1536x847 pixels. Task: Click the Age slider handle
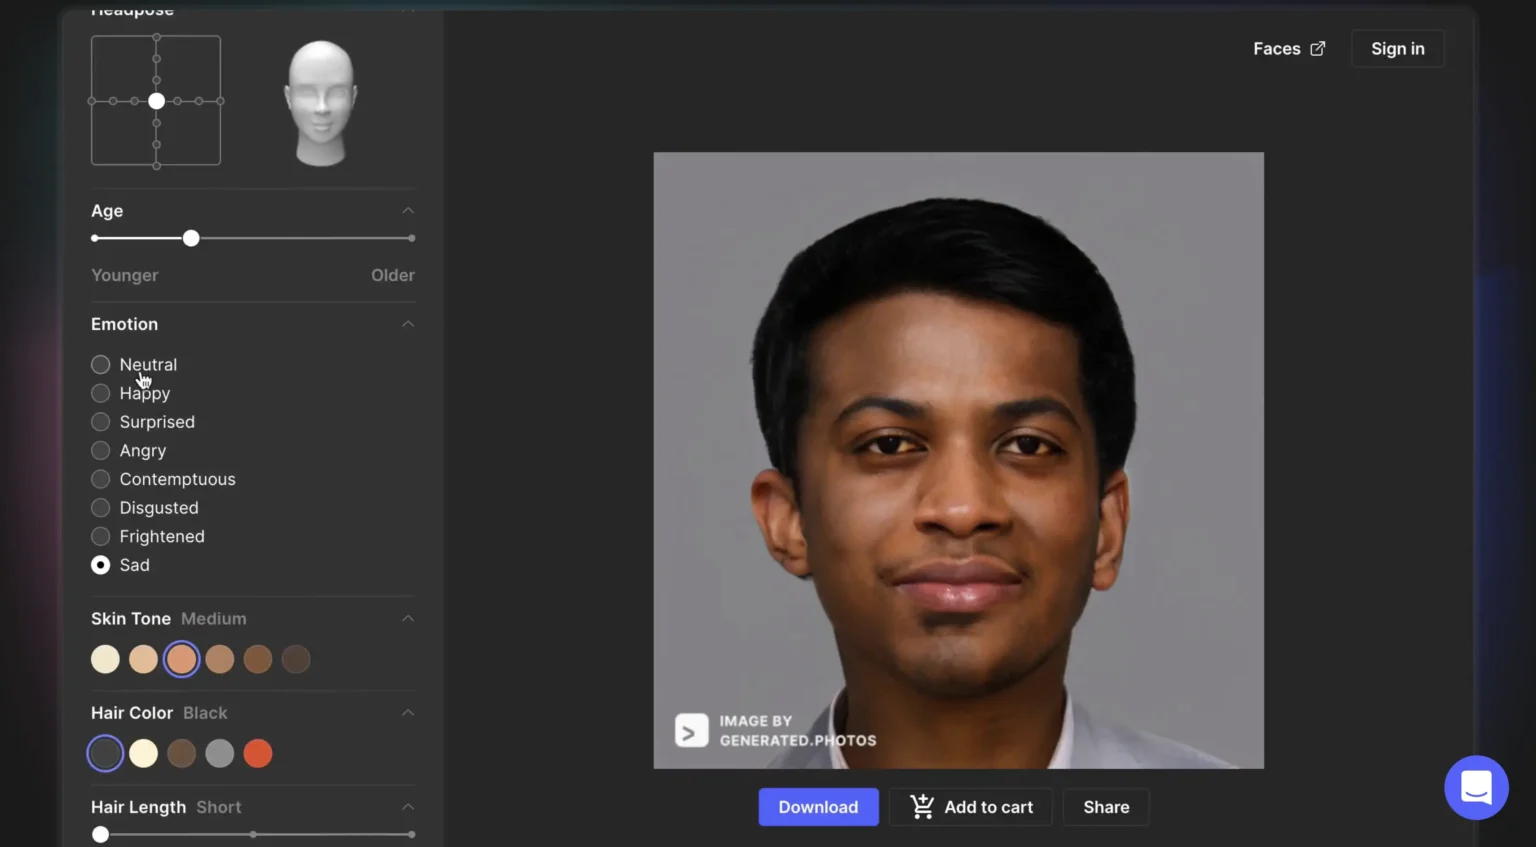[191, 239]
